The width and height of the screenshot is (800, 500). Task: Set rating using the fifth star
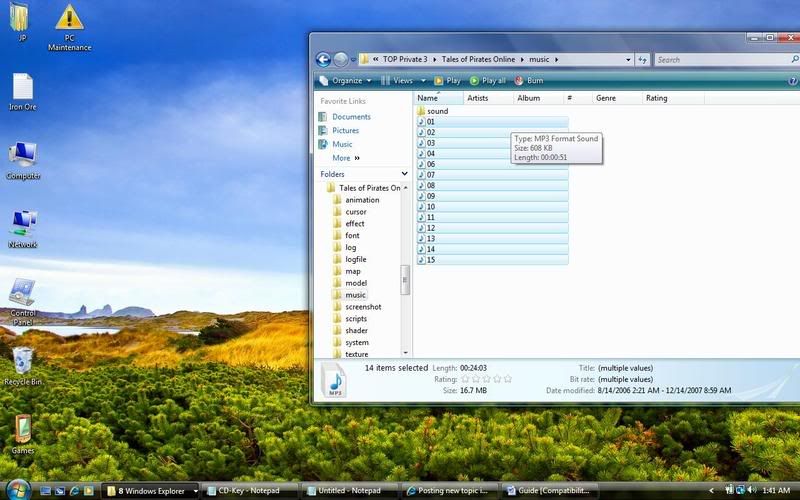tap(508, 379)
